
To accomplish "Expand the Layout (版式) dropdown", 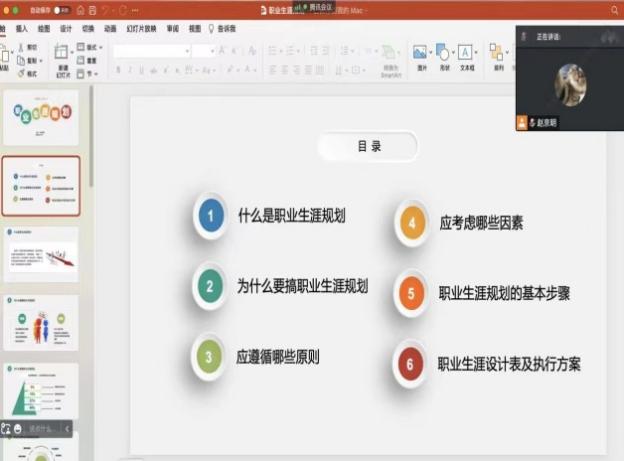I will tap(100, 47).
